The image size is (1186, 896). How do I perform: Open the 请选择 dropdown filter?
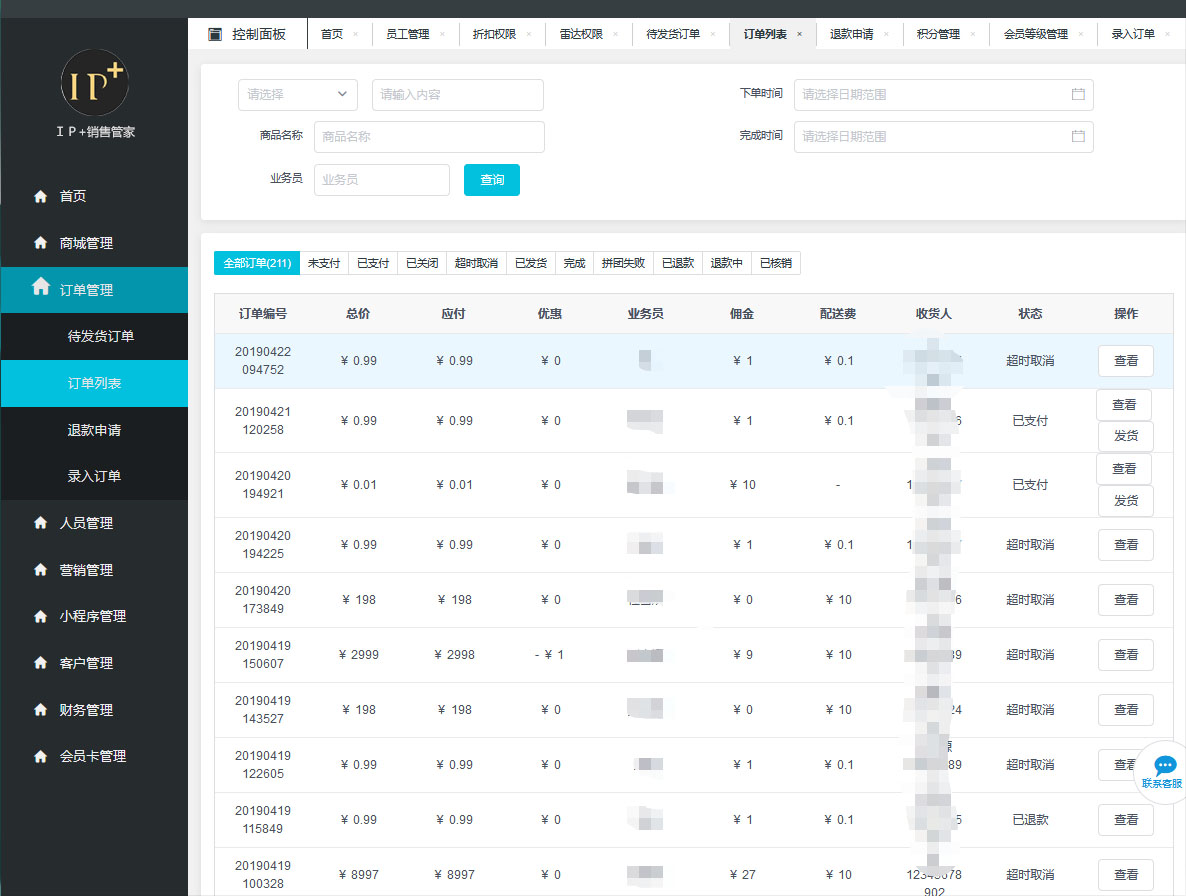(x=297, y=95)
